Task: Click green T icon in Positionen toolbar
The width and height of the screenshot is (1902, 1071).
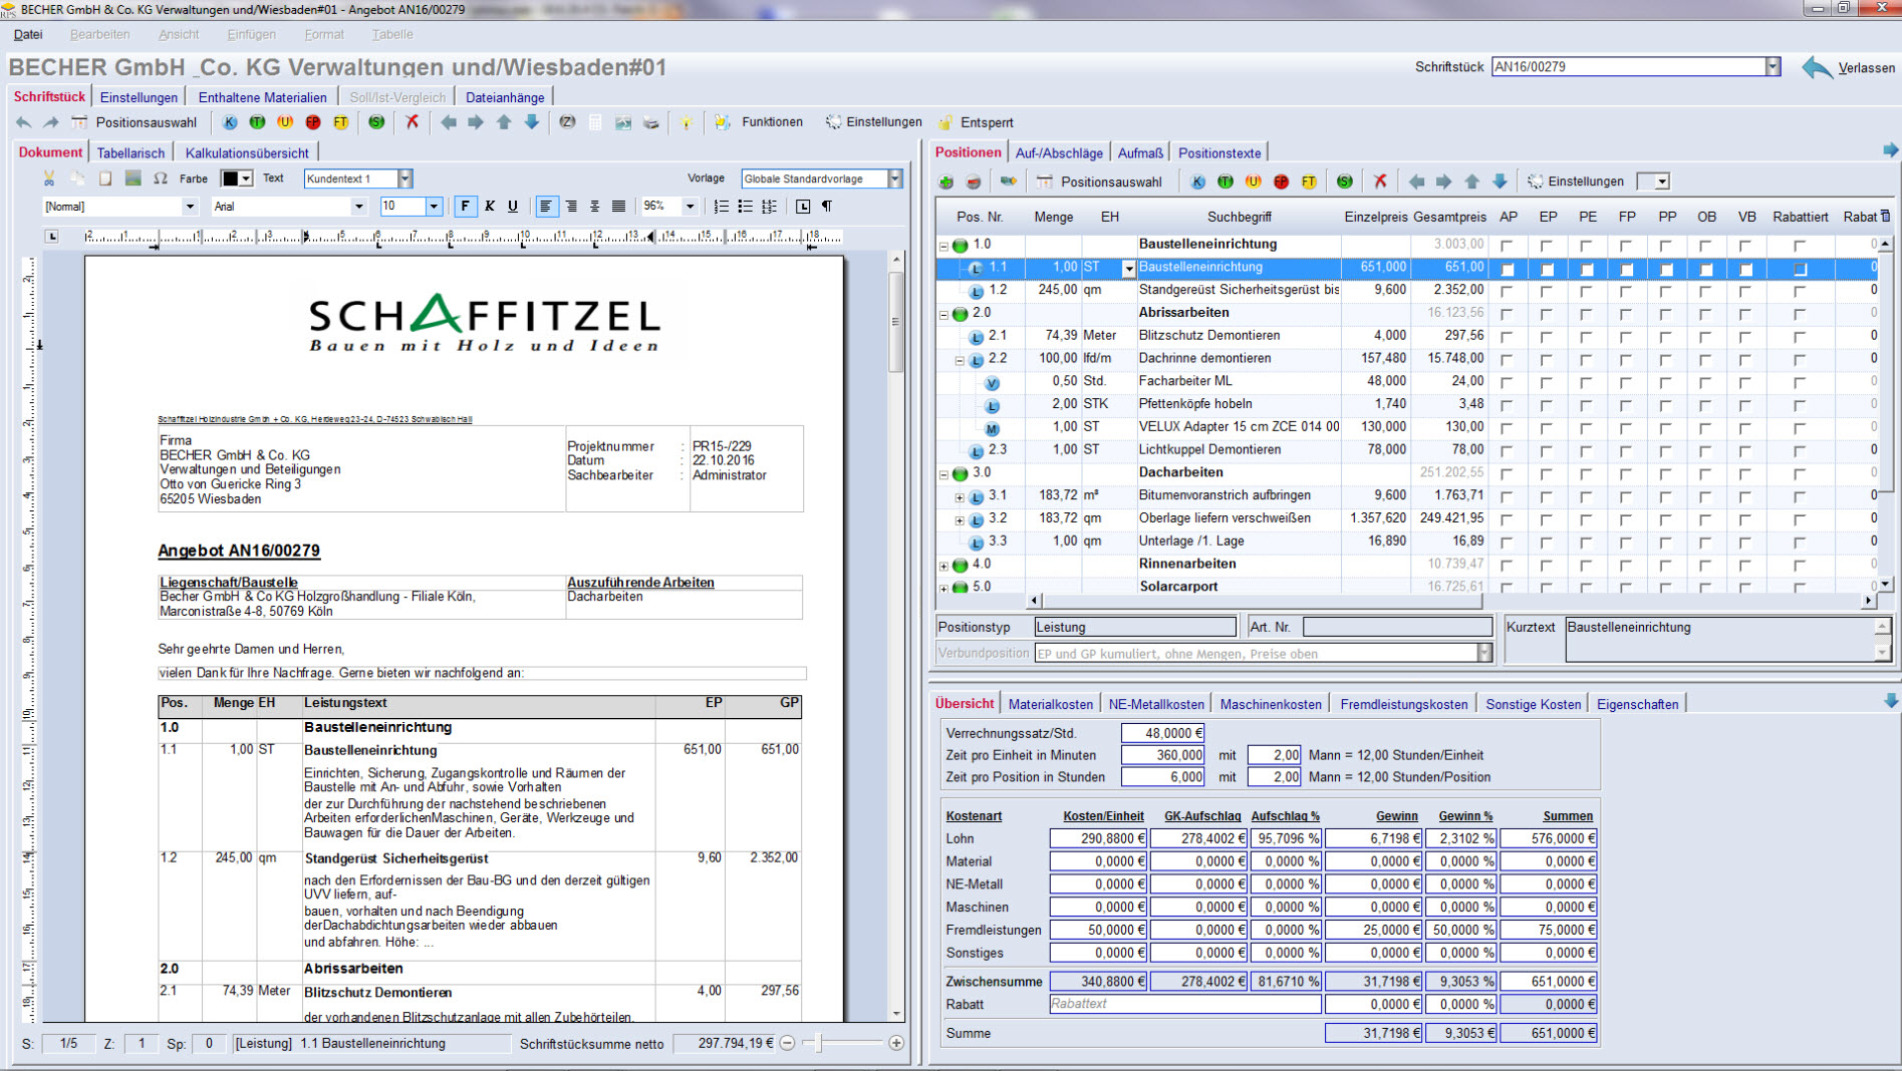Action: pyautogui.click(x=1225, y=182)
